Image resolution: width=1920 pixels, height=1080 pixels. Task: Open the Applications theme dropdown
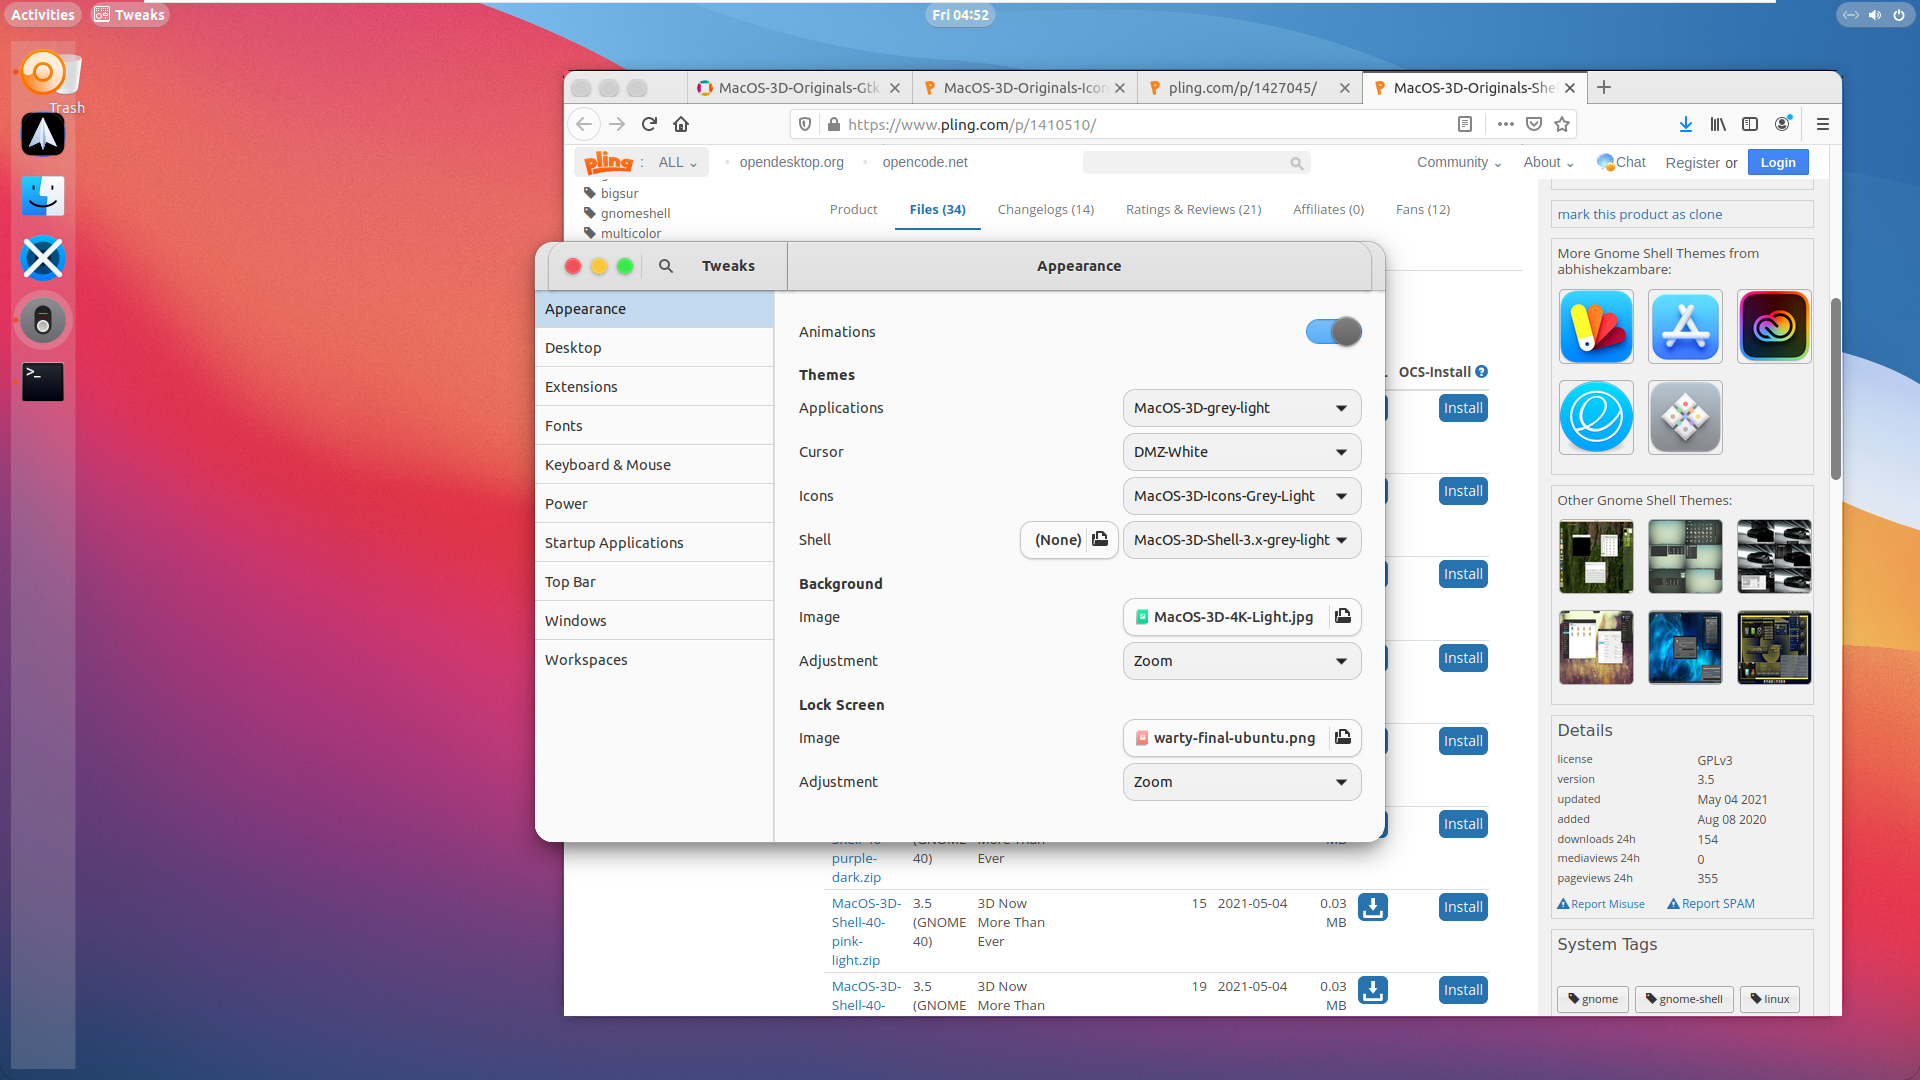1241,408
